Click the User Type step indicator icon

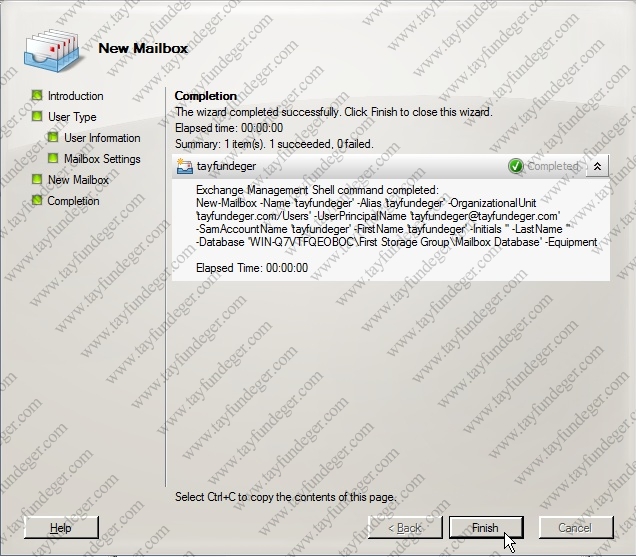click(37, 116)
